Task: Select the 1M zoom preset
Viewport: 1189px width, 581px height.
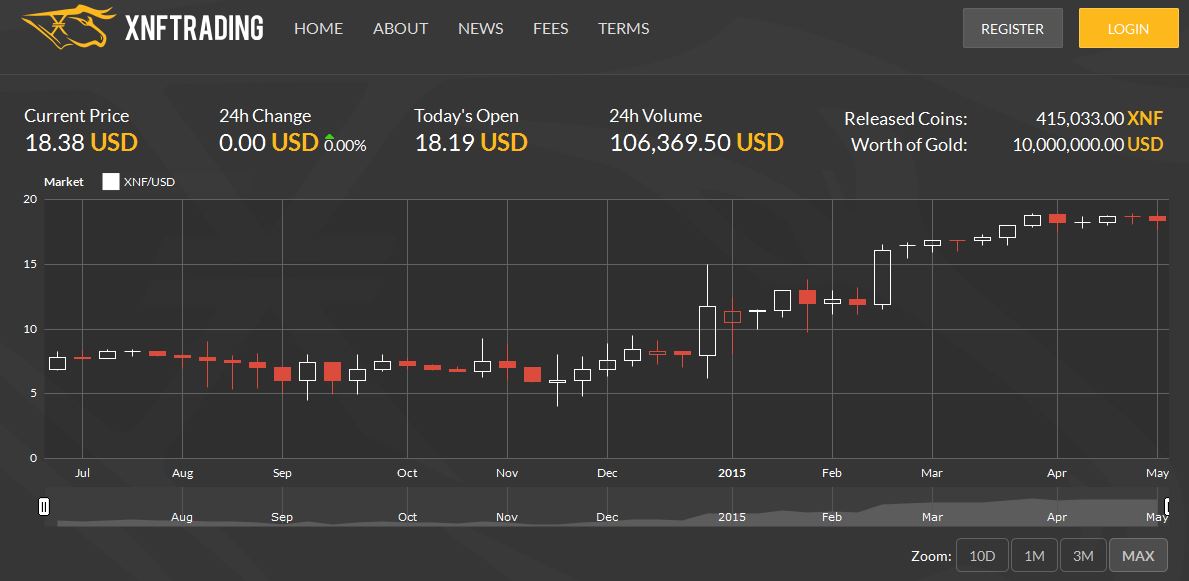Action: pos(1033,555)
